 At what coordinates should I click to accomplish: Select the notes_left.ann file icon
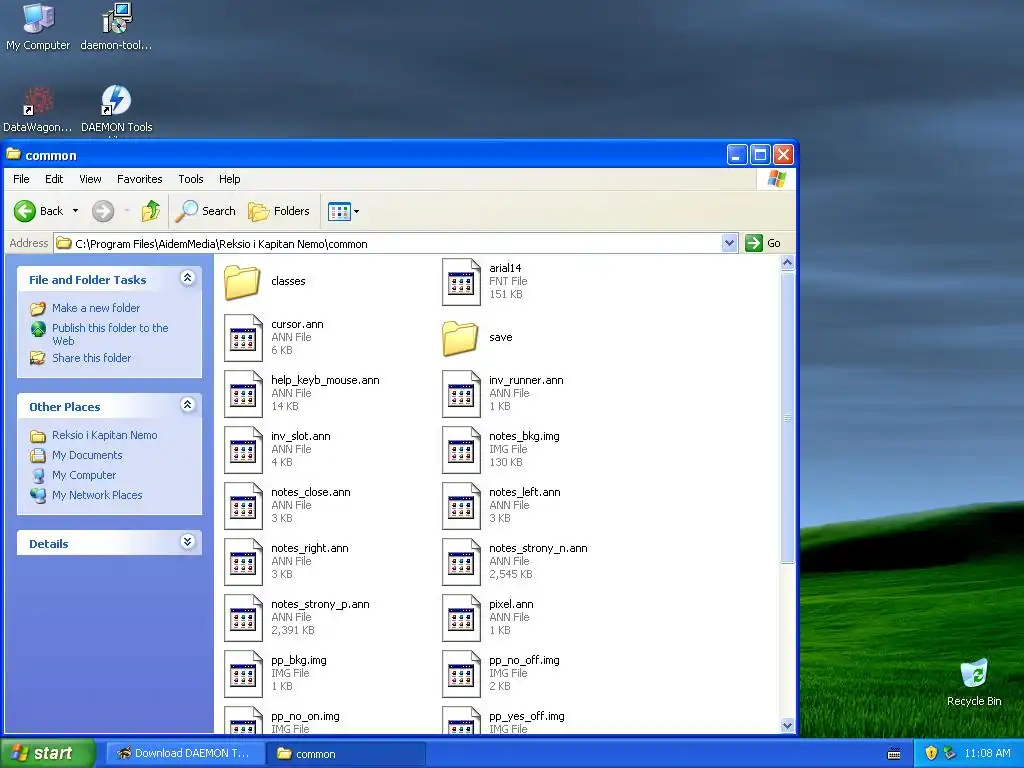tap(461, 506)
